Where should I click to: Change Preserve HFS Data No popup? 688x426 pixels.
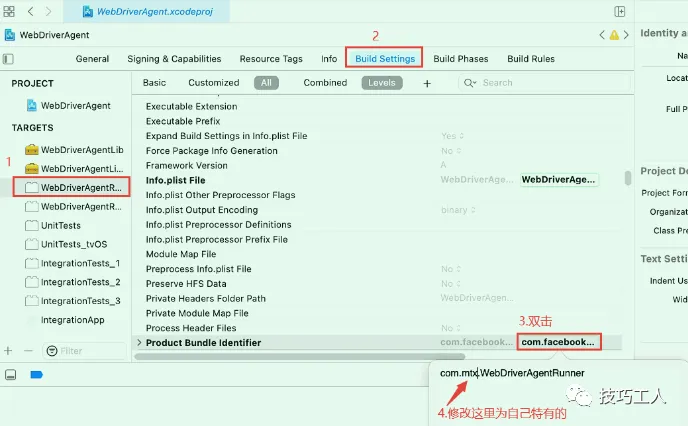pyautogui.click(x=451, y=284)
